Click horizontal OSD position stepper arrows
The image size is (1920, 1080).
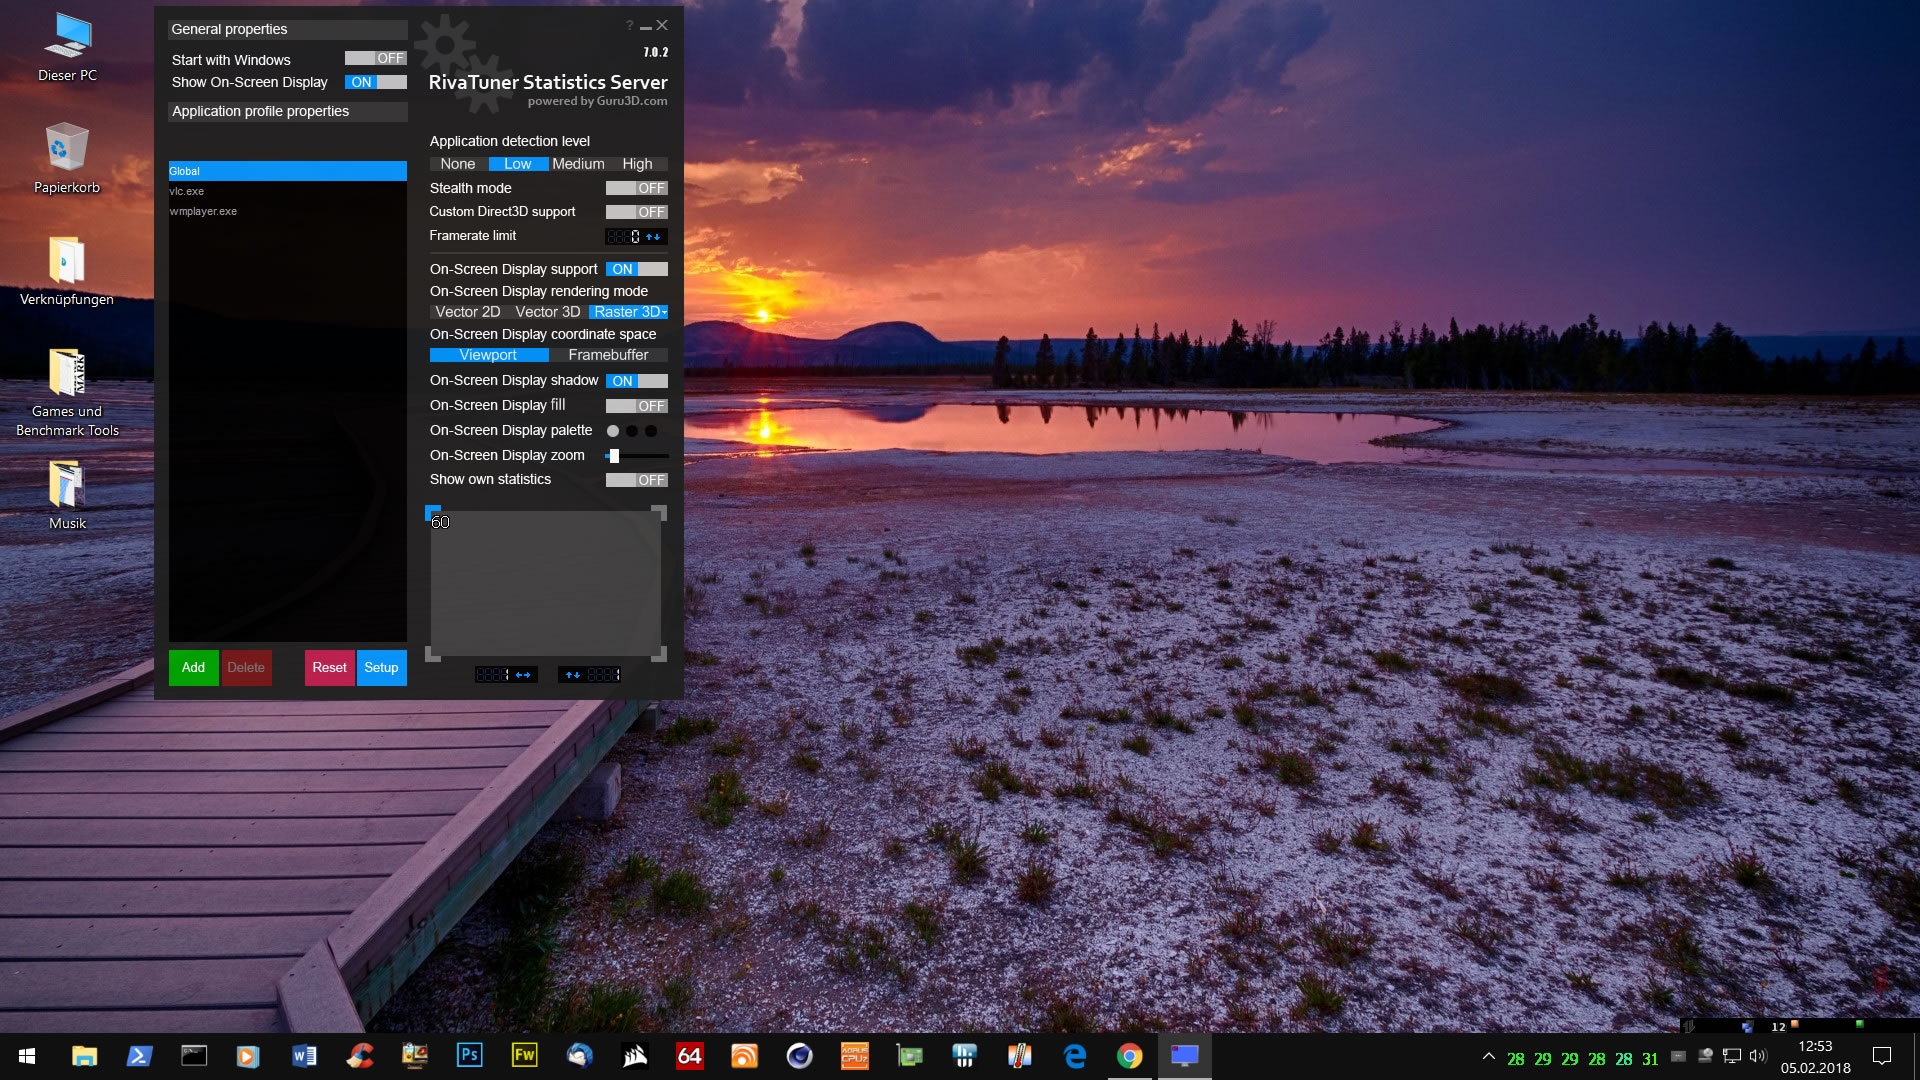[x=523, y=675]
